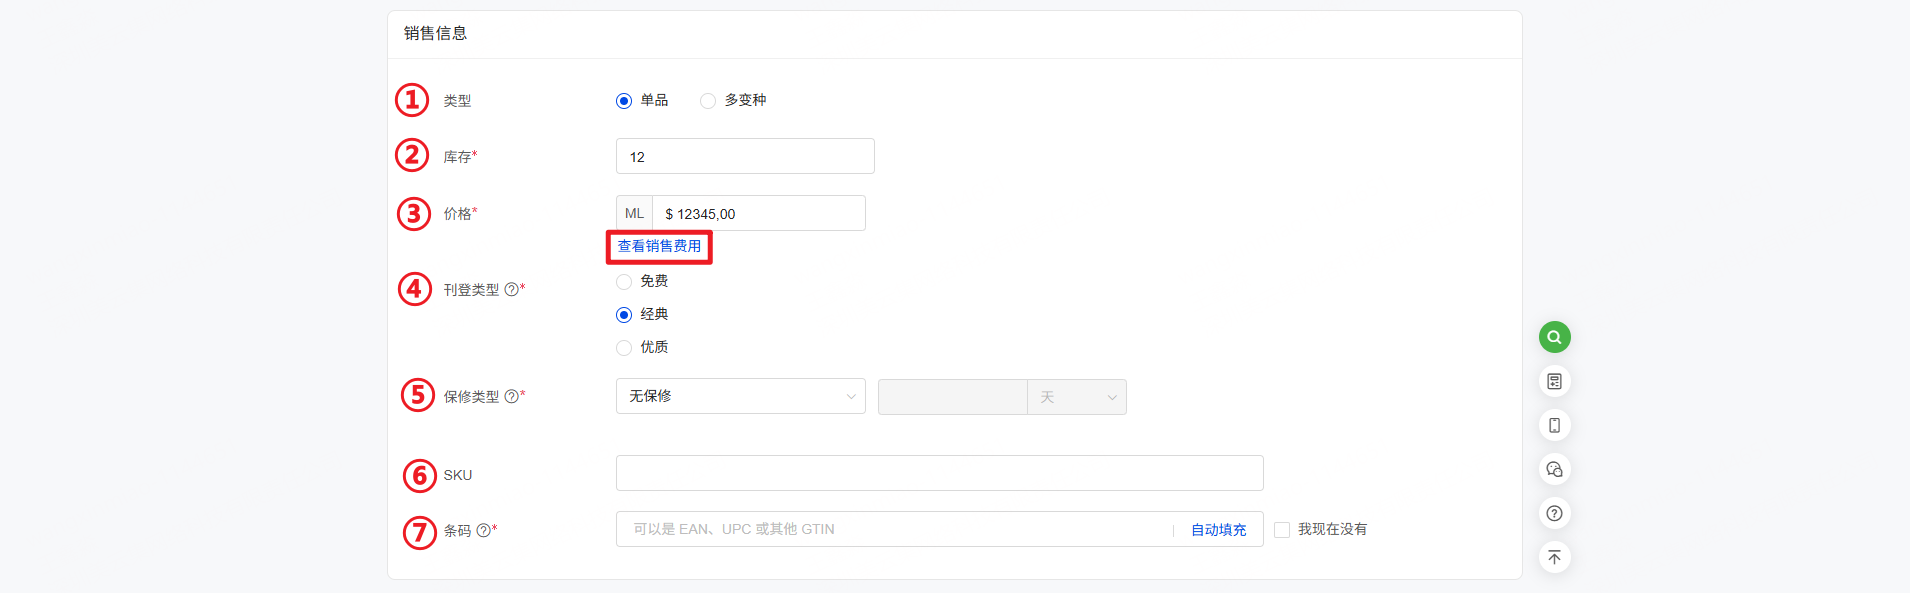Open the green search tool in the sidebar

point(1553,337)
